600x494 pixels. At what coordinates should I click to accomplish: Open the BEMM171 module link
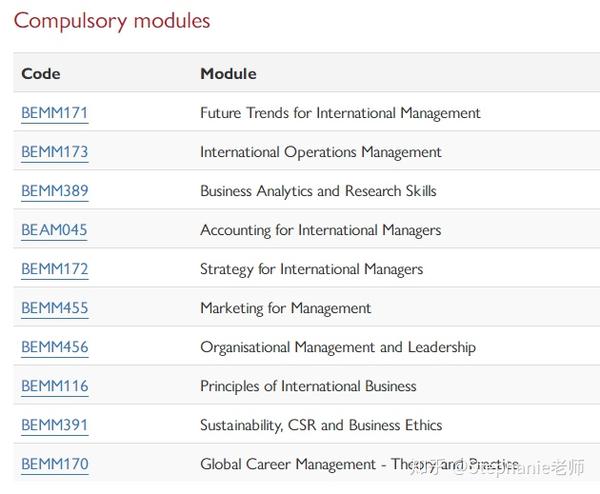[x=55, y=113]
